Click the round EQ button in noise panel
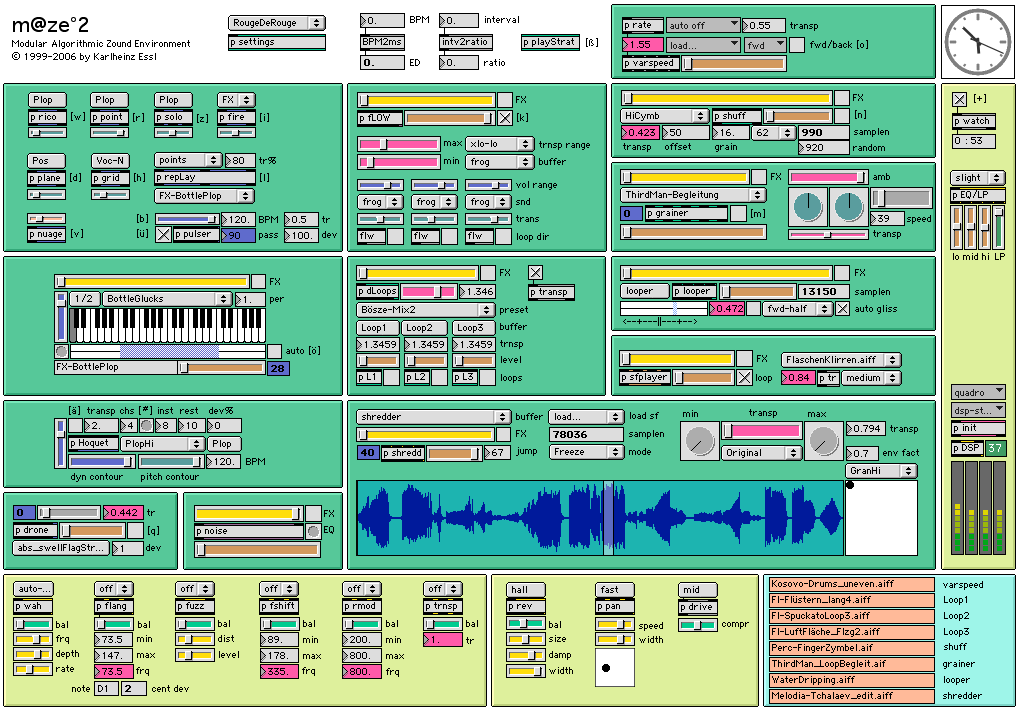 point(314,530)
